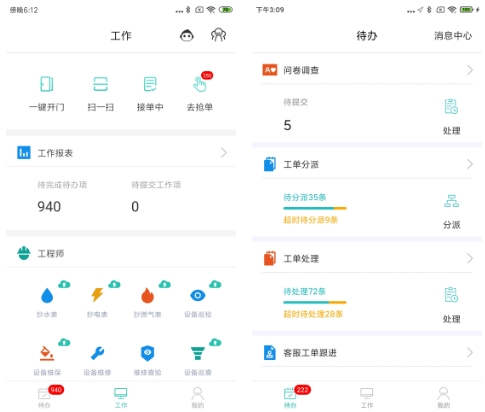Tap the 940 pending items count
Image resolution: width=485 pixels, height=412 pixels.
click(x=49, y=207)
